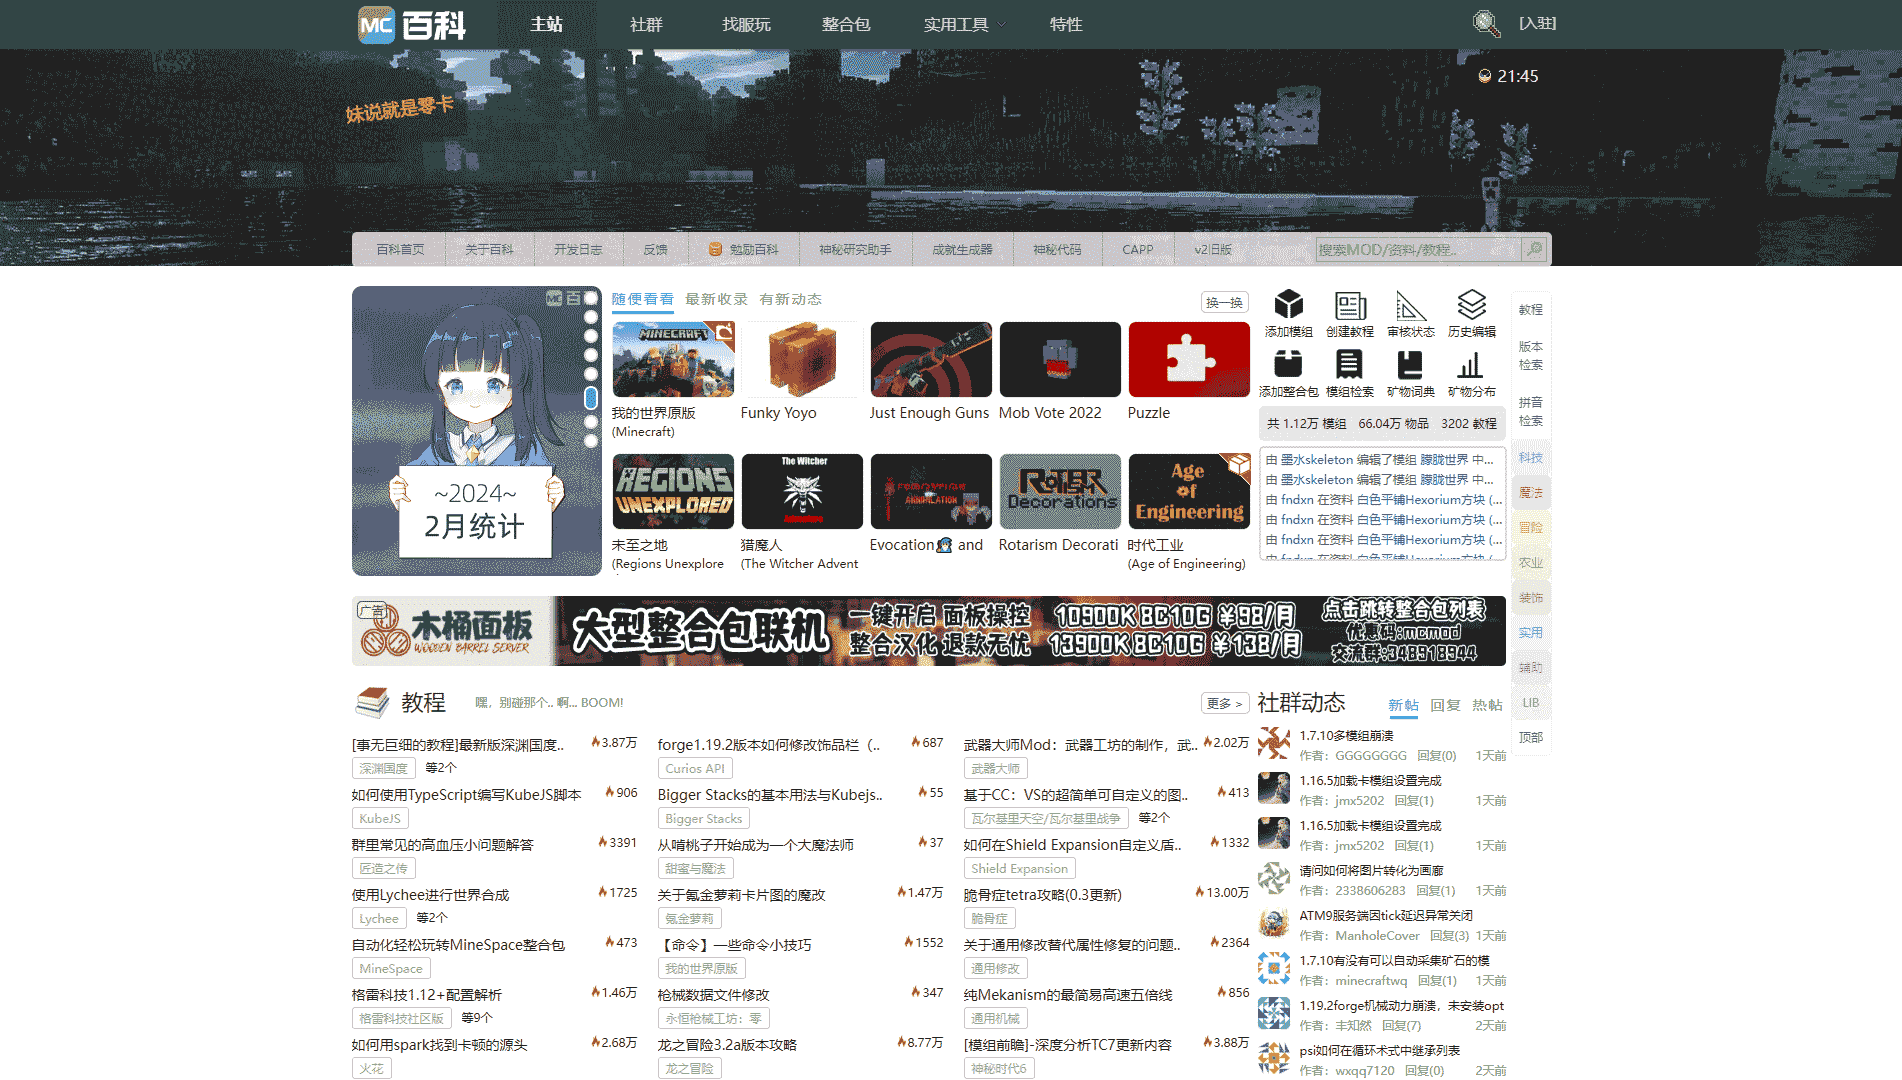Open the Funky Yoyo mod thumbnail
Image resolution: width=1902 pixels, height=1080 pixels.
click(x=802, y=359)
